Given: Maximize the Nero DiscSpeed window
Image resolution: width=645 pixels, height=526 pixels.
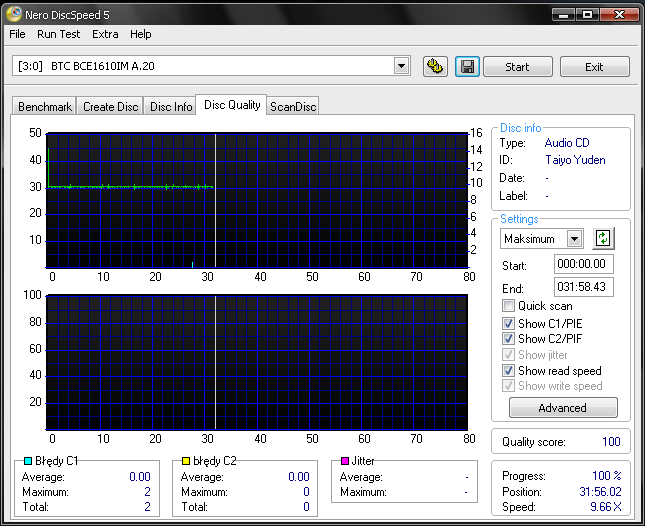Looking at the screenshot, I should (587, 14).
